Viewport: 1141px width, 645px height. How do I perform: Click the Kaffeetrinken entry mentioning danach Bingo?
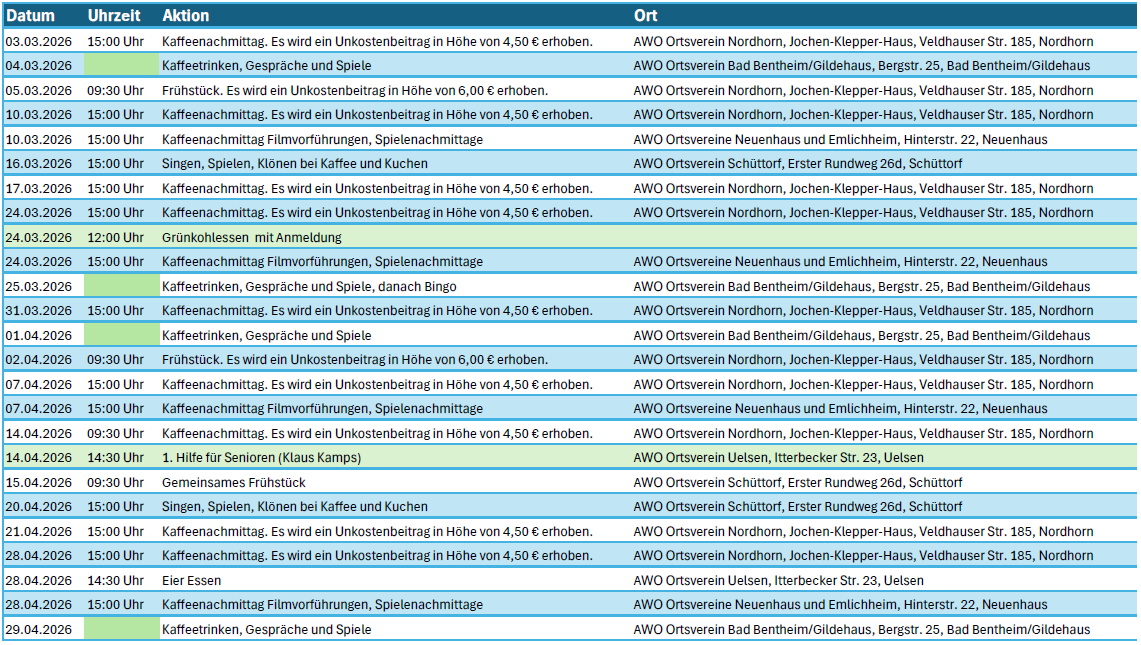(x=309, y=286)
